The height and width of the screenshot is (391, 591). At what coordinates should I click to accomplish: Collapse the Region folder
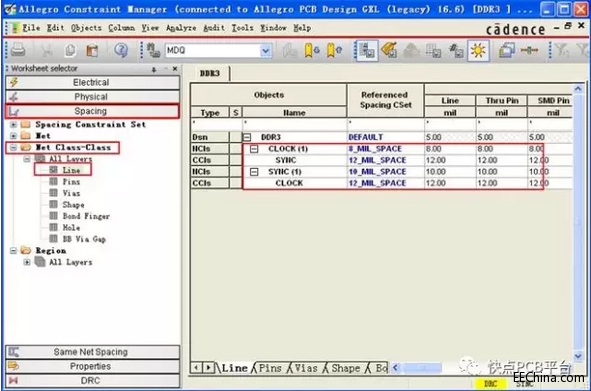(13, 250)
